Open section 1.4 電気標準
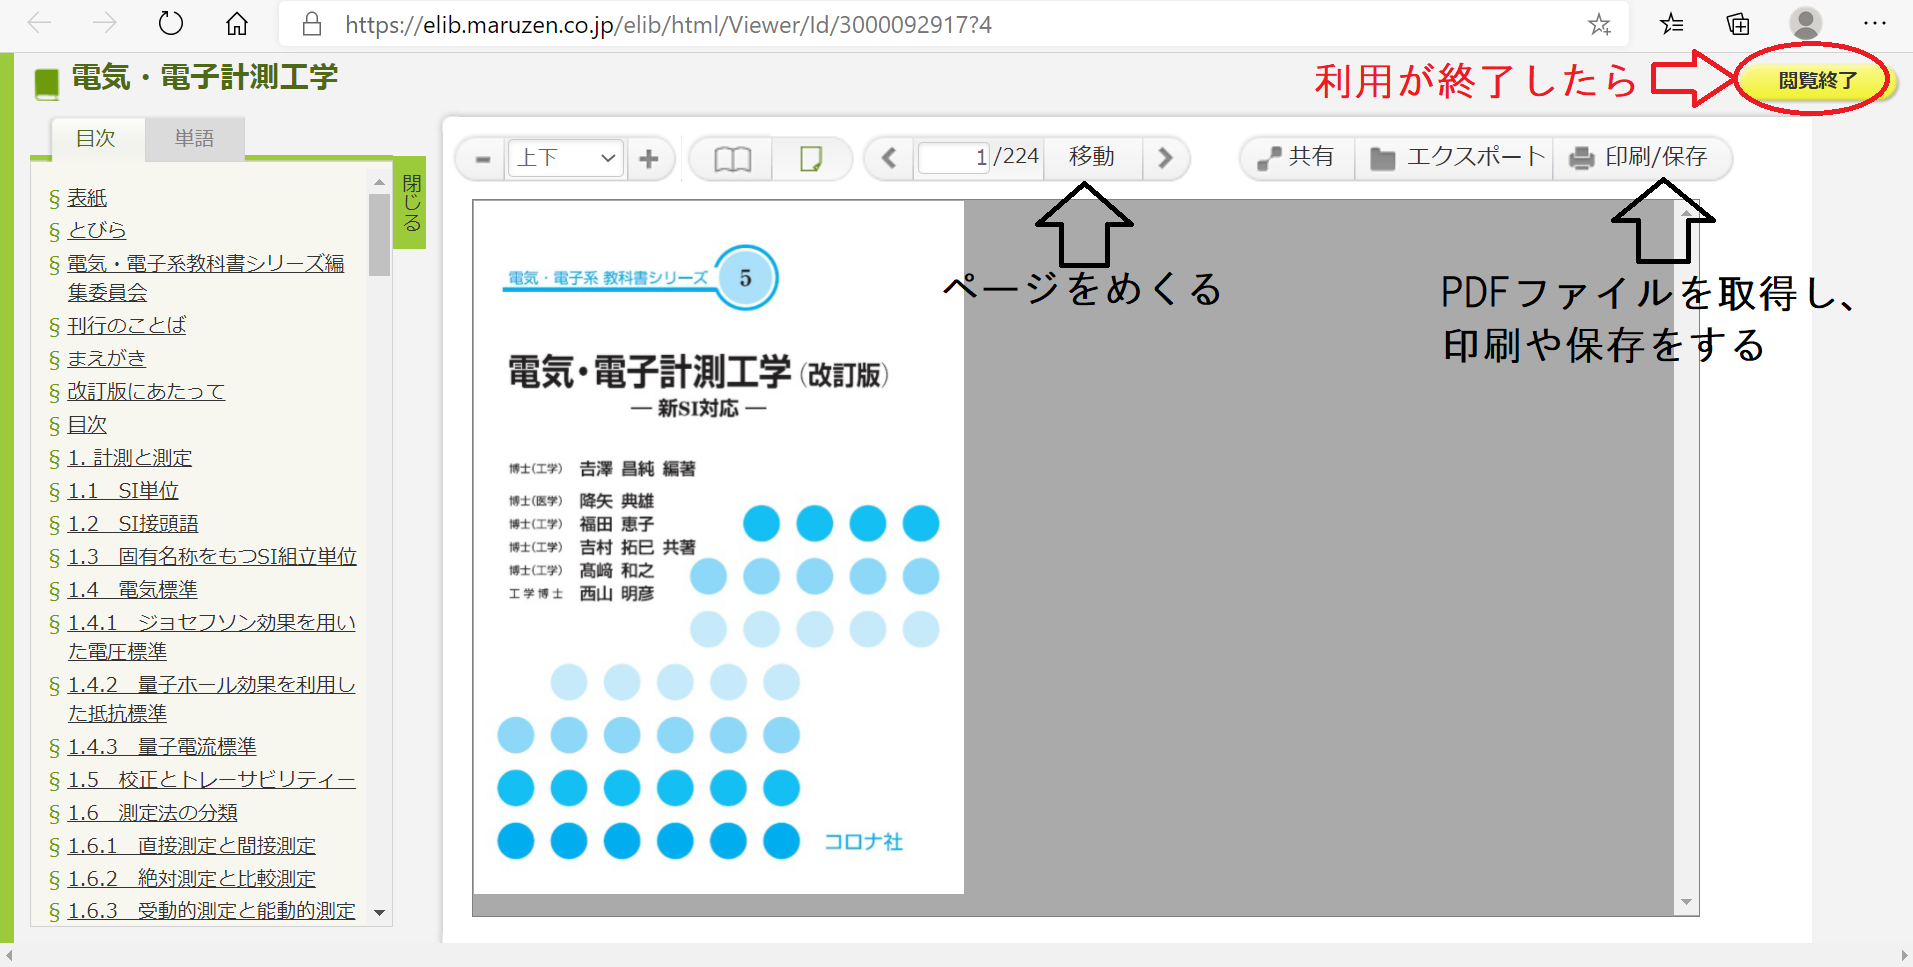The height and width of the screenshot is (967, 1913). [x=133, y=589]
